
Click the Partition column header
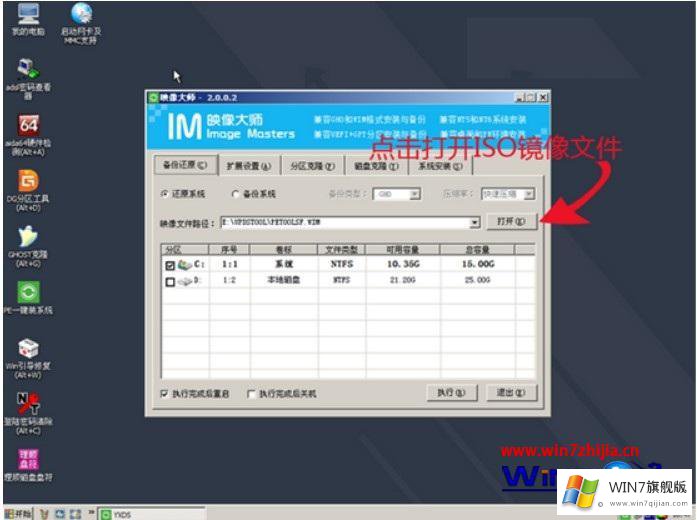click(185, 249)
